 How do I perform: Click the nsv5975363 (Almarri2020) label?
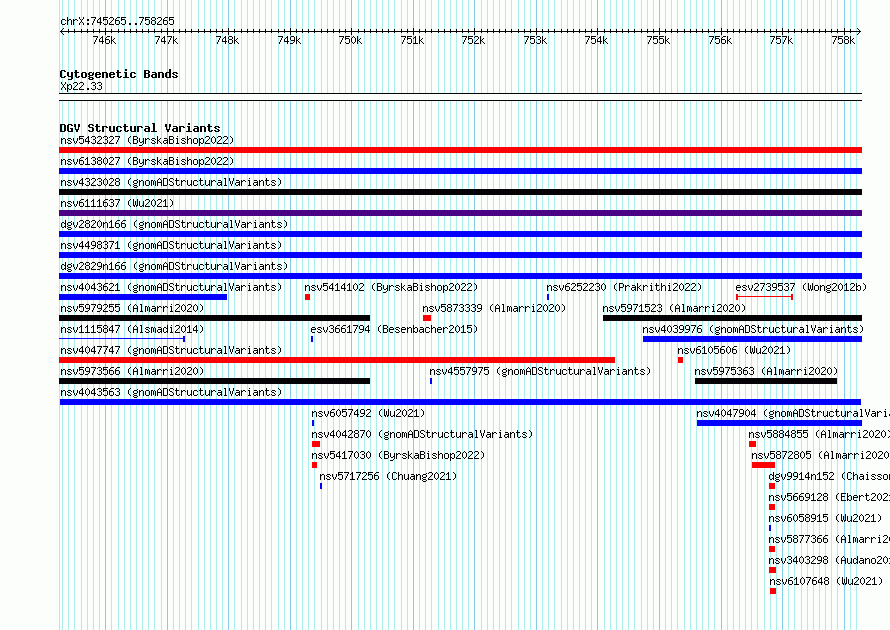pos(766,371)
